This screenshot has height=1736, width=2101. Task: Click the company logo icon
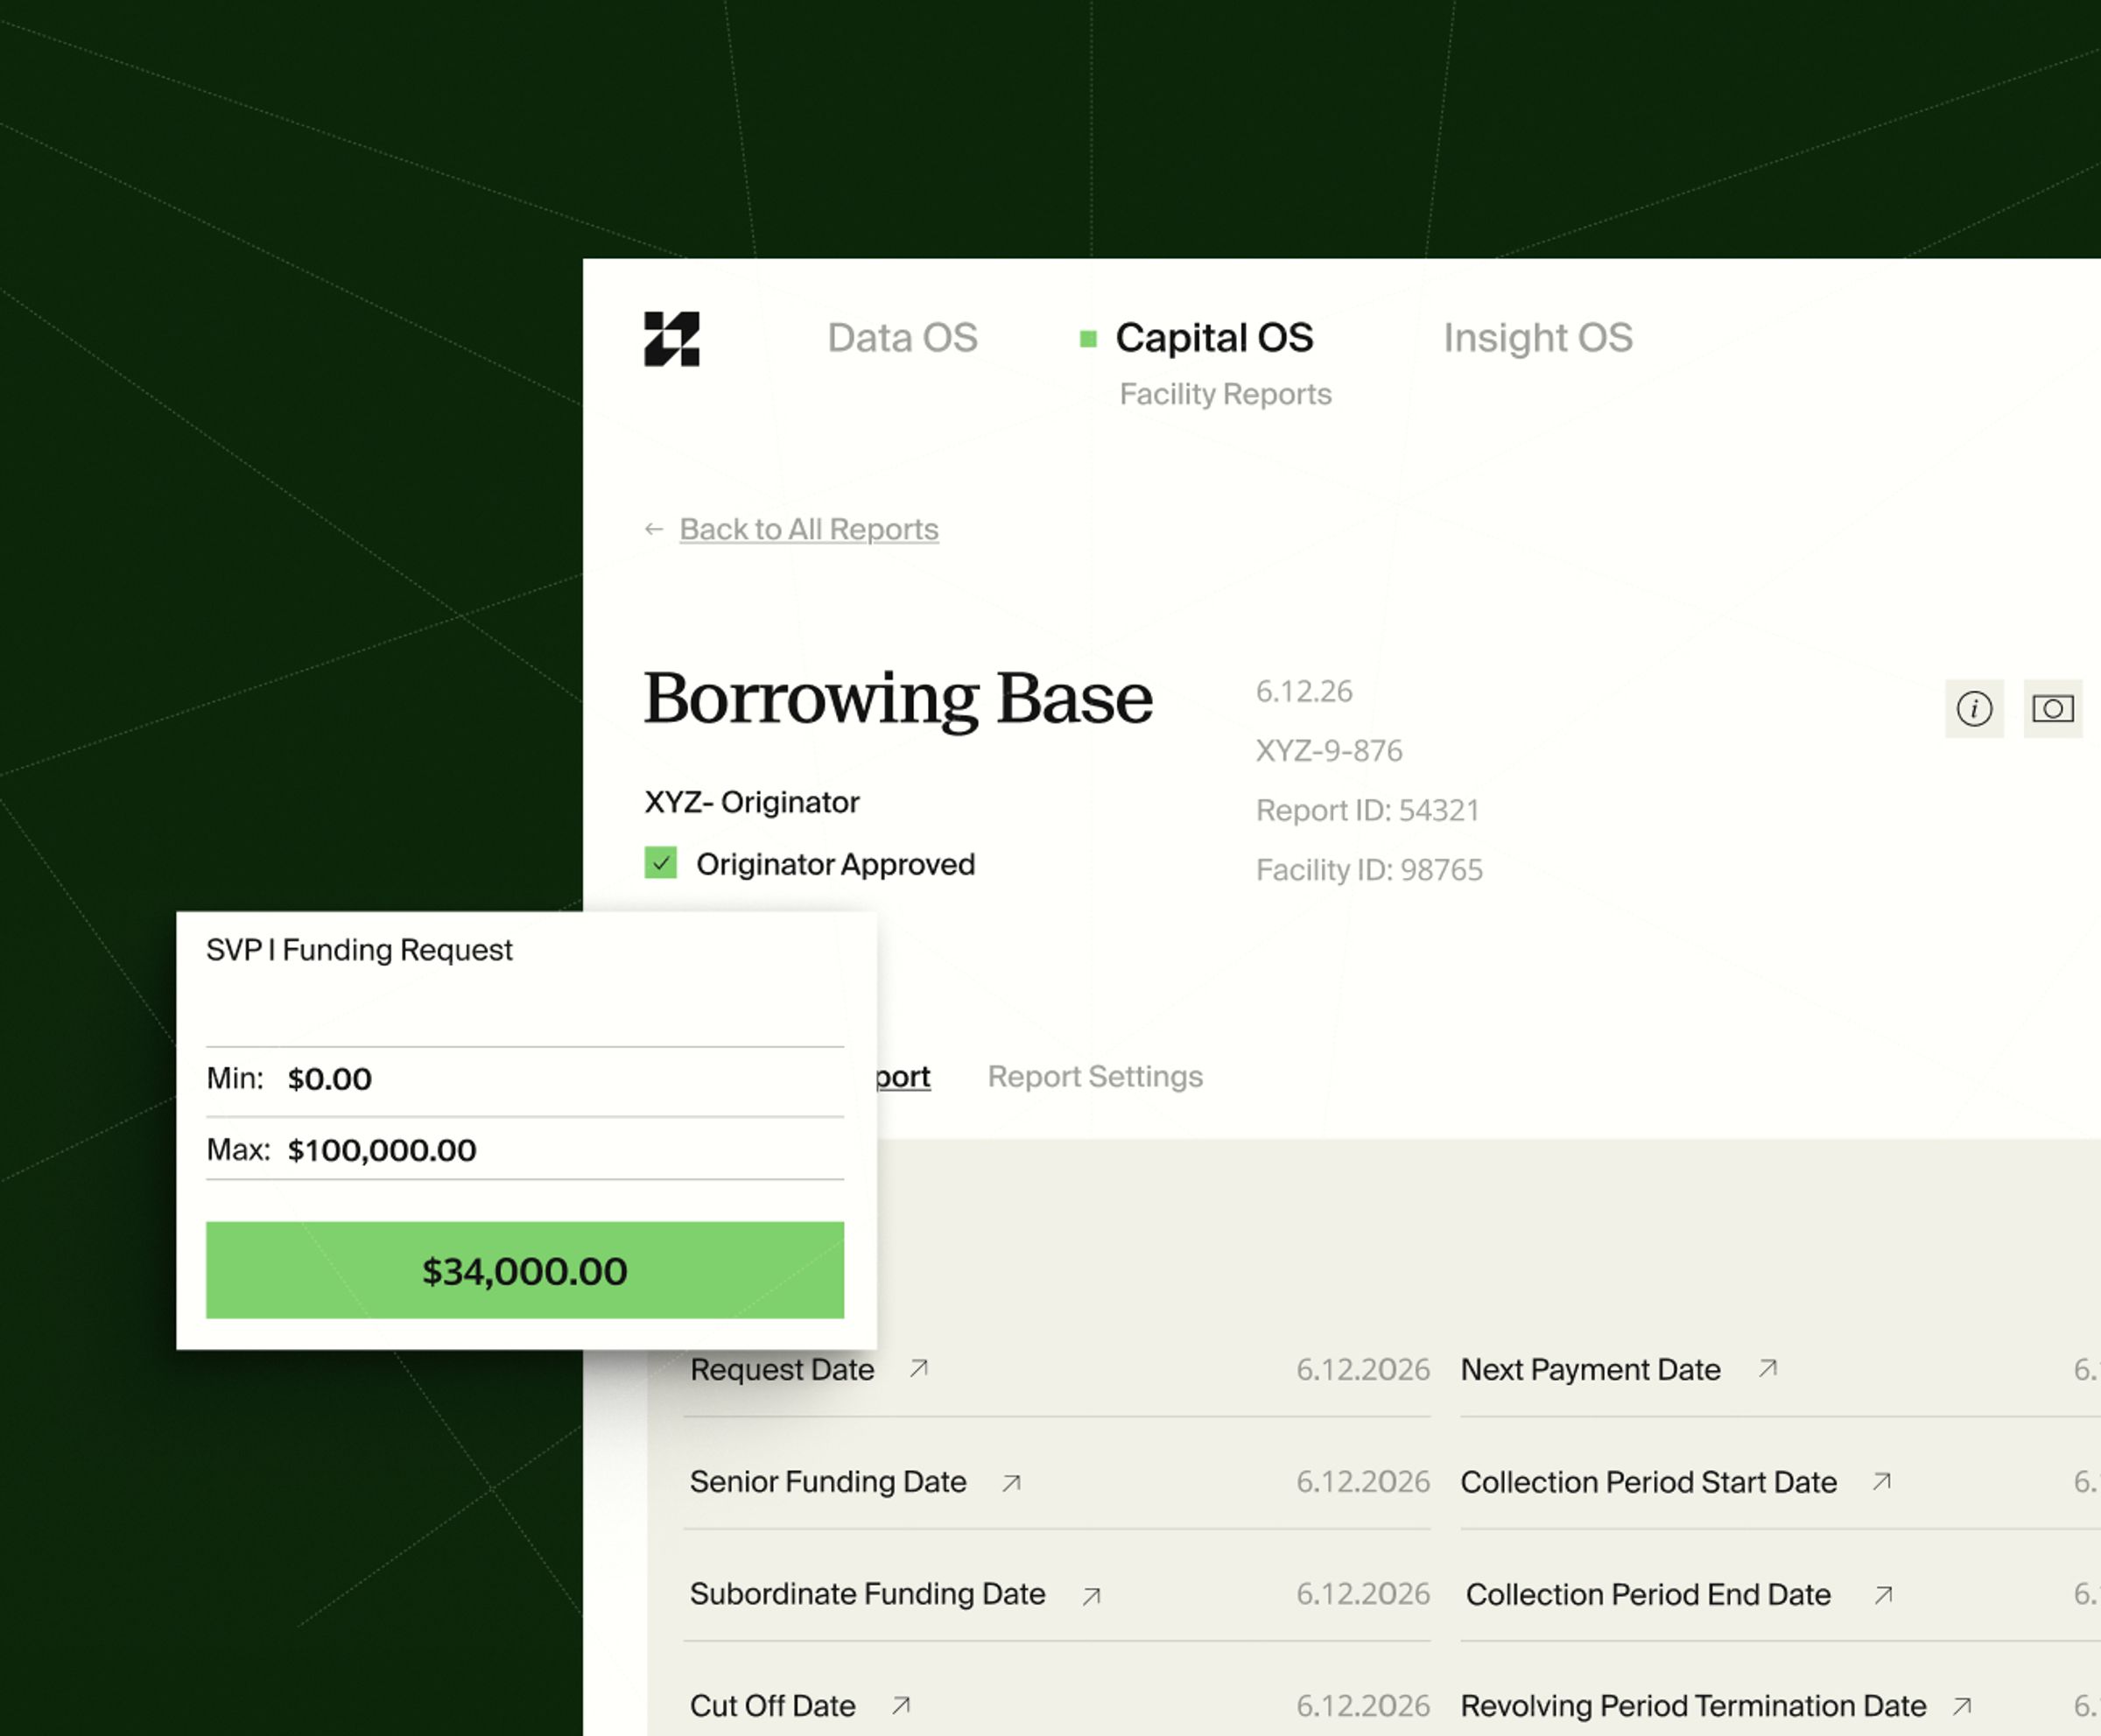tap(671, 339)
